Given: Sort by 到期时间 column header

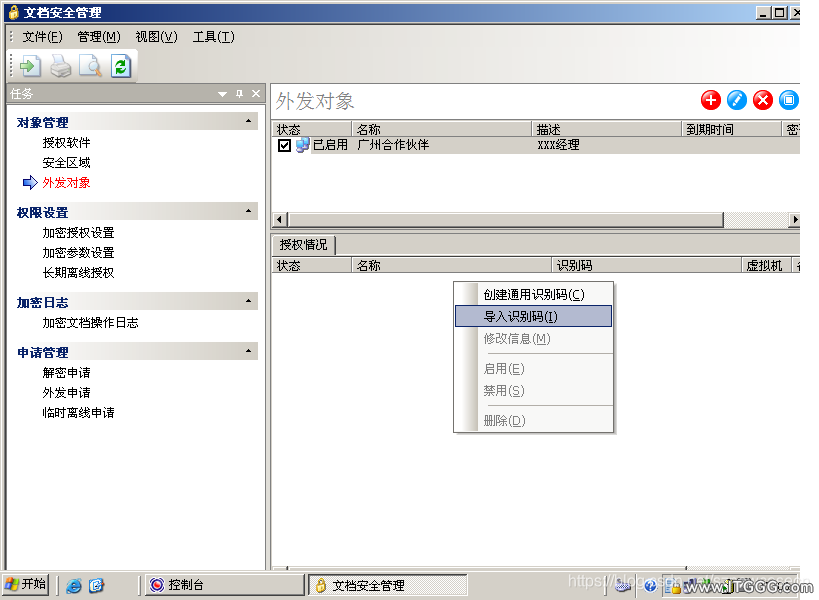Looking at the screenshot, I should pyautogui.click(x=731, y=129).
